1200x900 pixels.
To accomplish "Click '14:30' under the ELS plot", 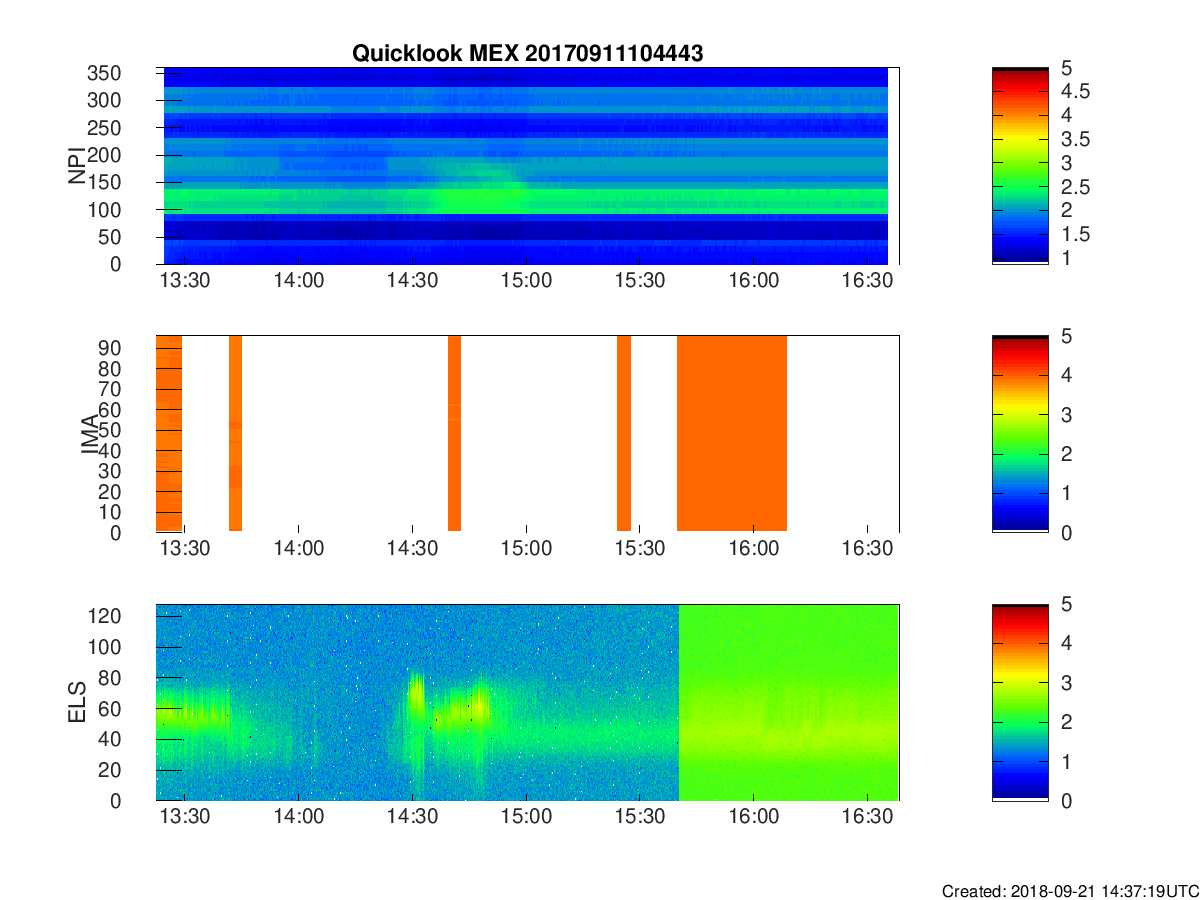I will coord(412,817).
